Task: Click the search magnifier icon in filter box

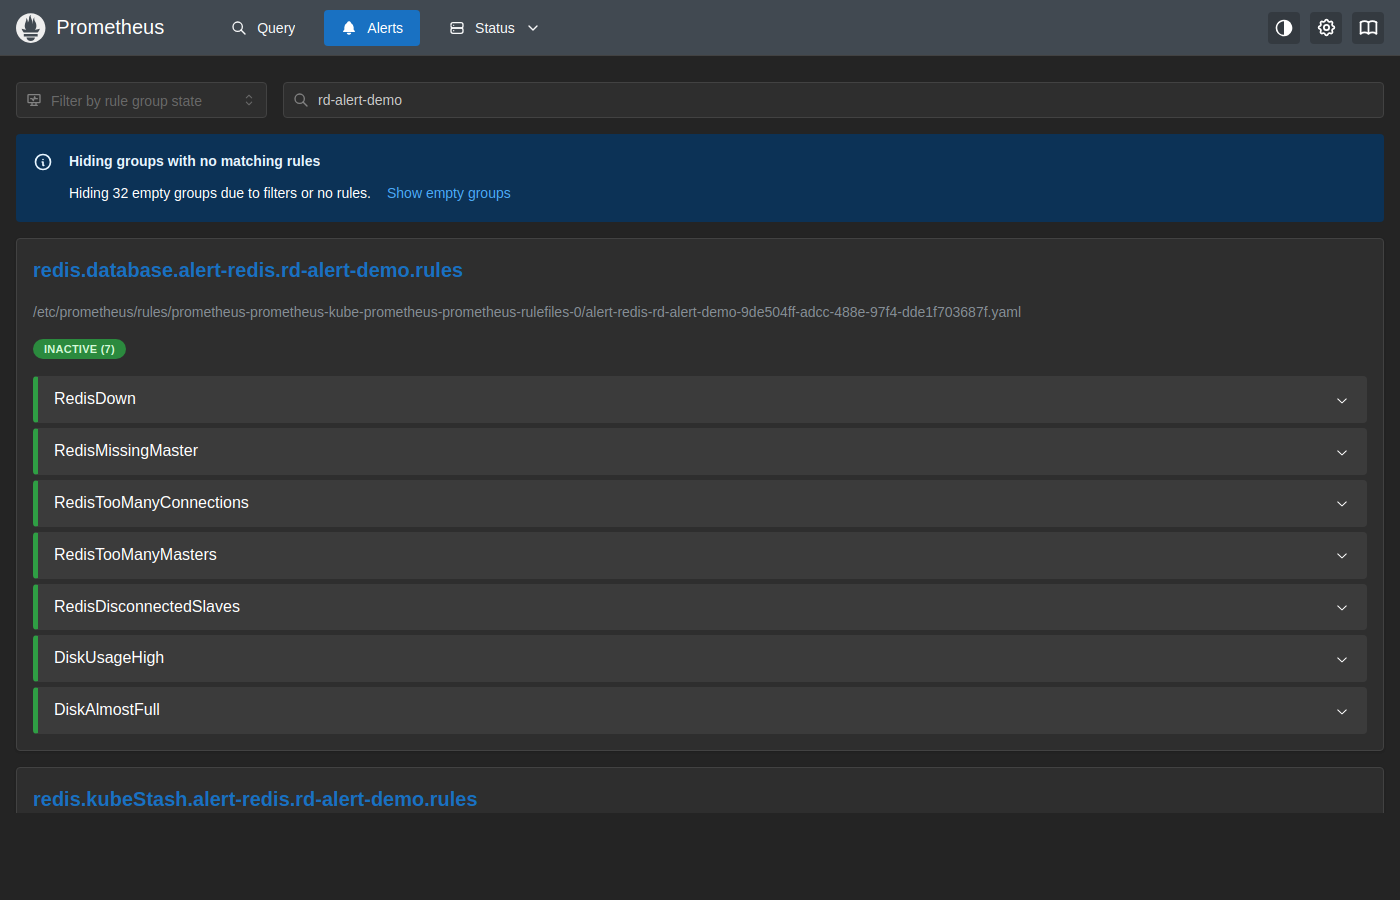Action: tap(301, 100)
